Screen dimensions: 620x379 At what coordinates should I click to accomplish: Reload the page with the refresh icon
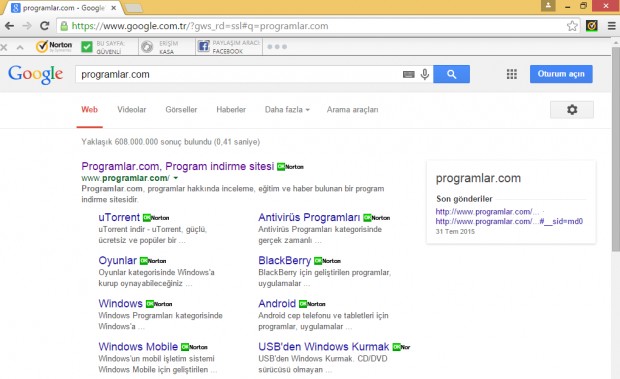pyautogui.click(x=44, y=26)
